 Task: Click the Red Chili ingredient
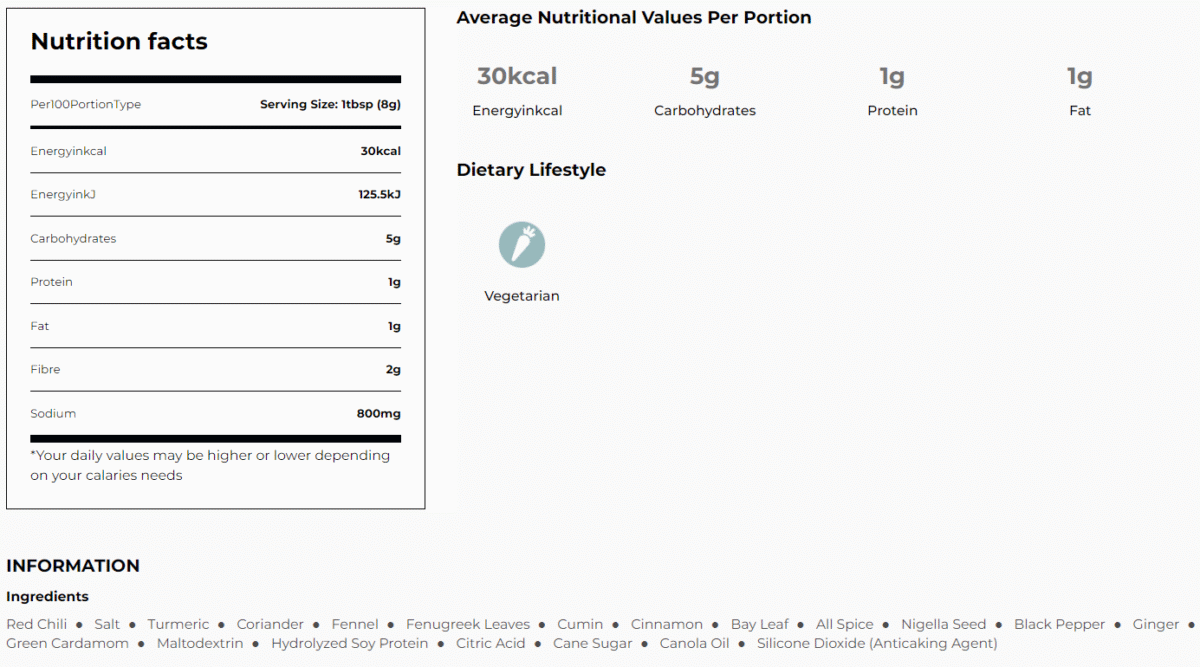point(37,624)
